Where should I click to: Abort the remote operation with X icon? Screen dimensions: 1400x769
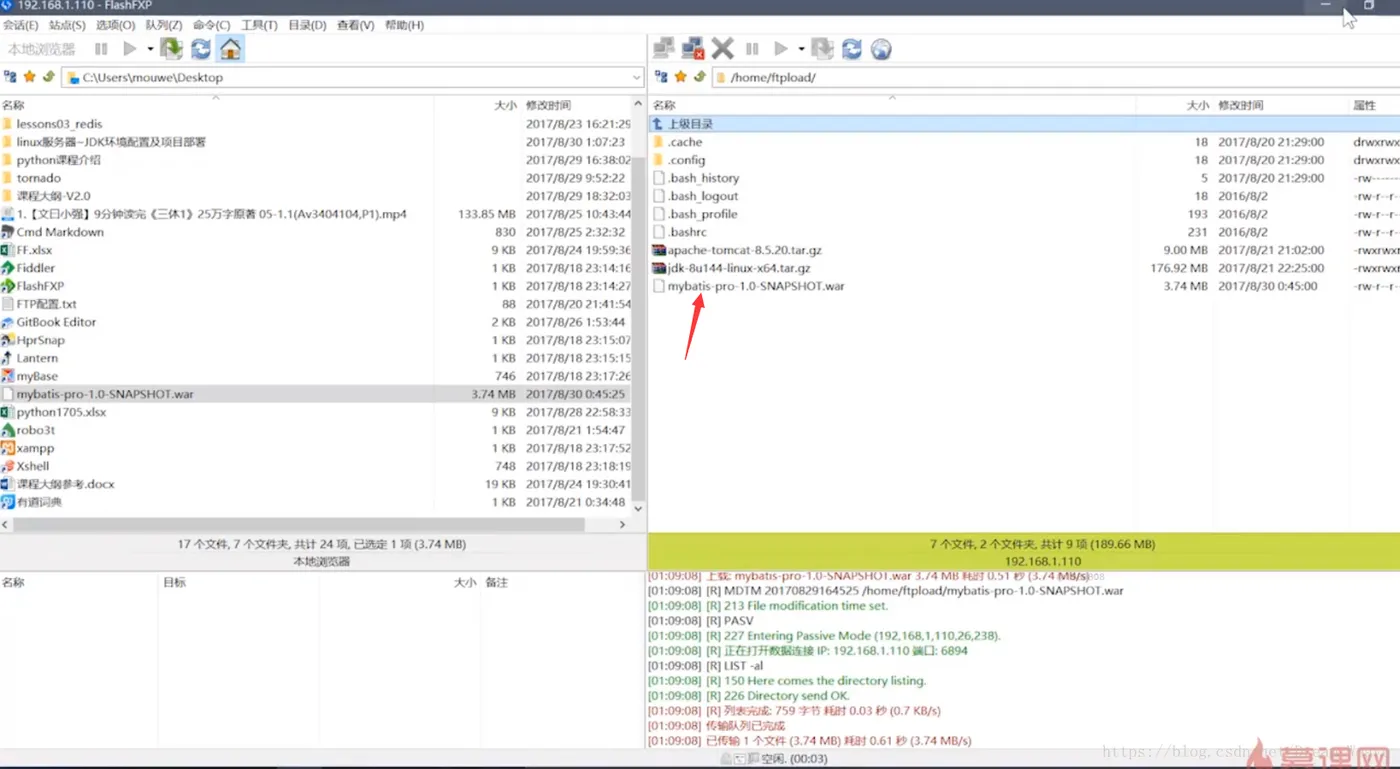(x=723, y=48)
